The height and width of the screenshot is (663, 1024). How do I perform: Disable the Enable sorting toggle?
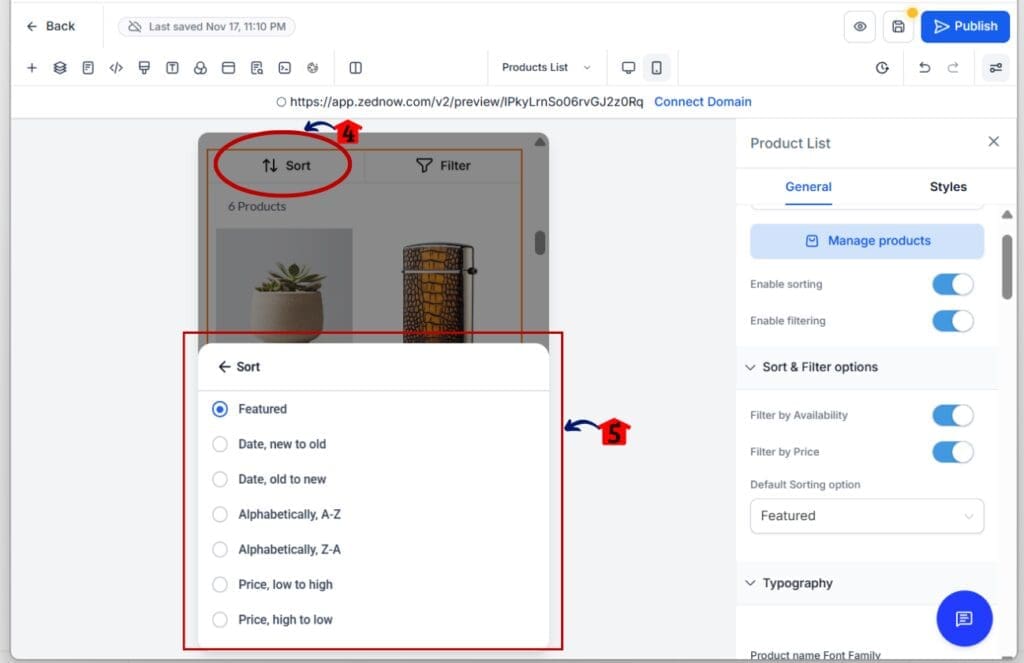[x=952, y=284]
